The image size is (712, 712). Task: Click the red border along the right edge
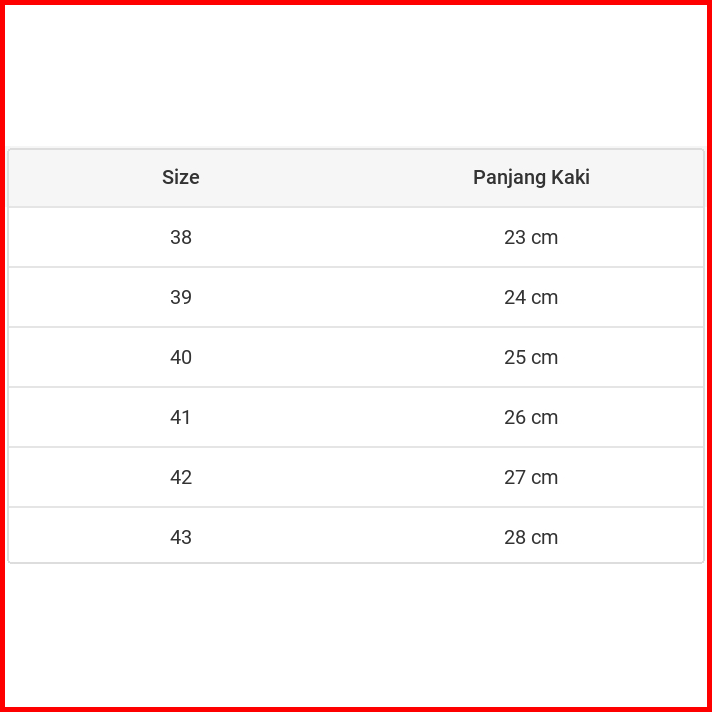click(x=709, y=356)
